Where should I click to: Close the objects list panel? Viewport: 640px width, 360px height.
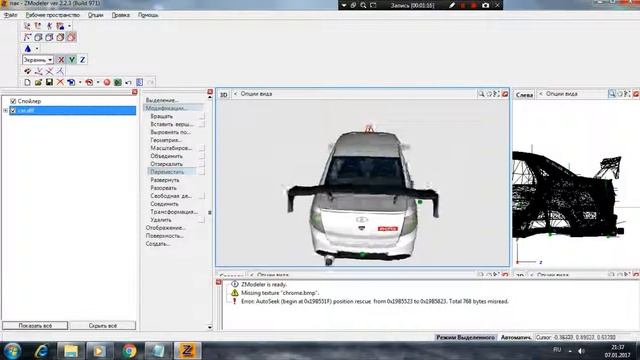point(135,92)
